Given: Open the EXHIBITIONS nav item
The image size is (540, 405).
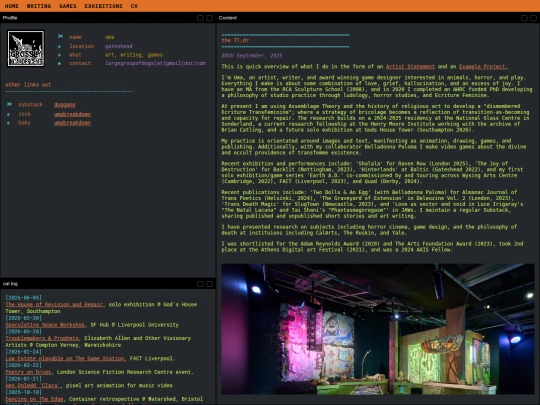Looking at the screenshot, I should [x=103, y=6].
